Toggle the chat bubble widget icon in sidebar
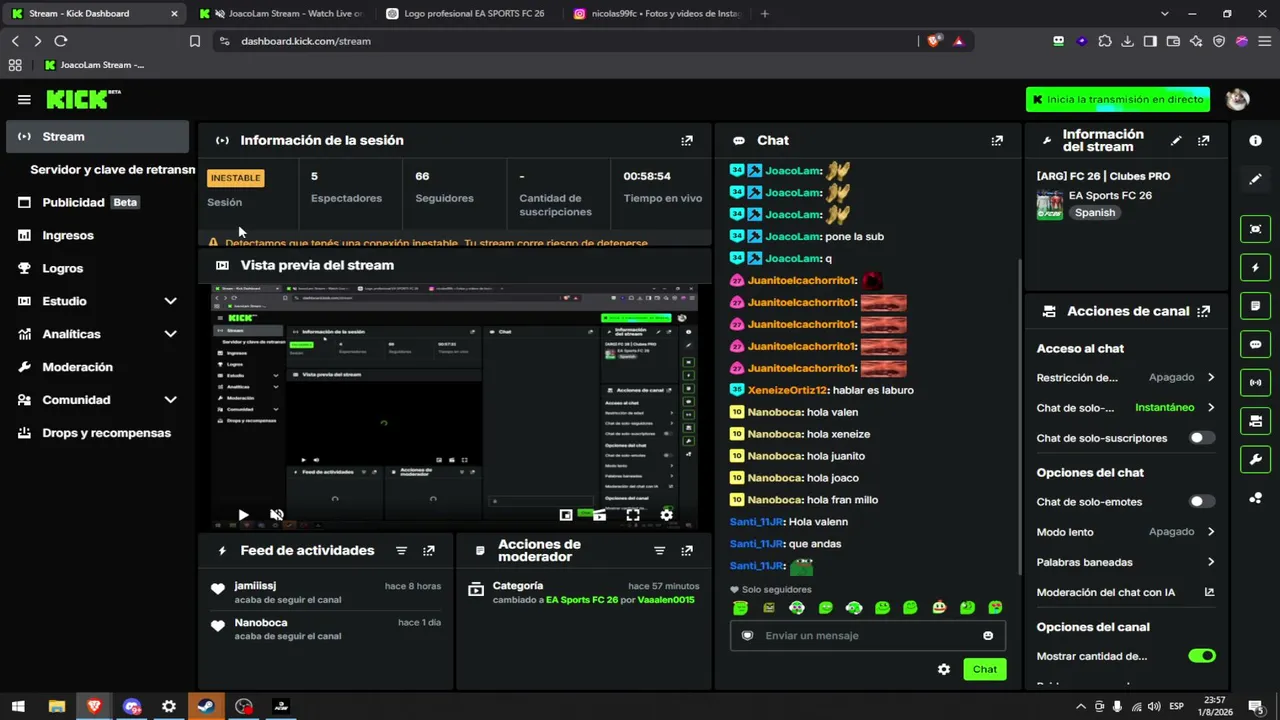The image size is (1280, 720). coord(1256,345)
